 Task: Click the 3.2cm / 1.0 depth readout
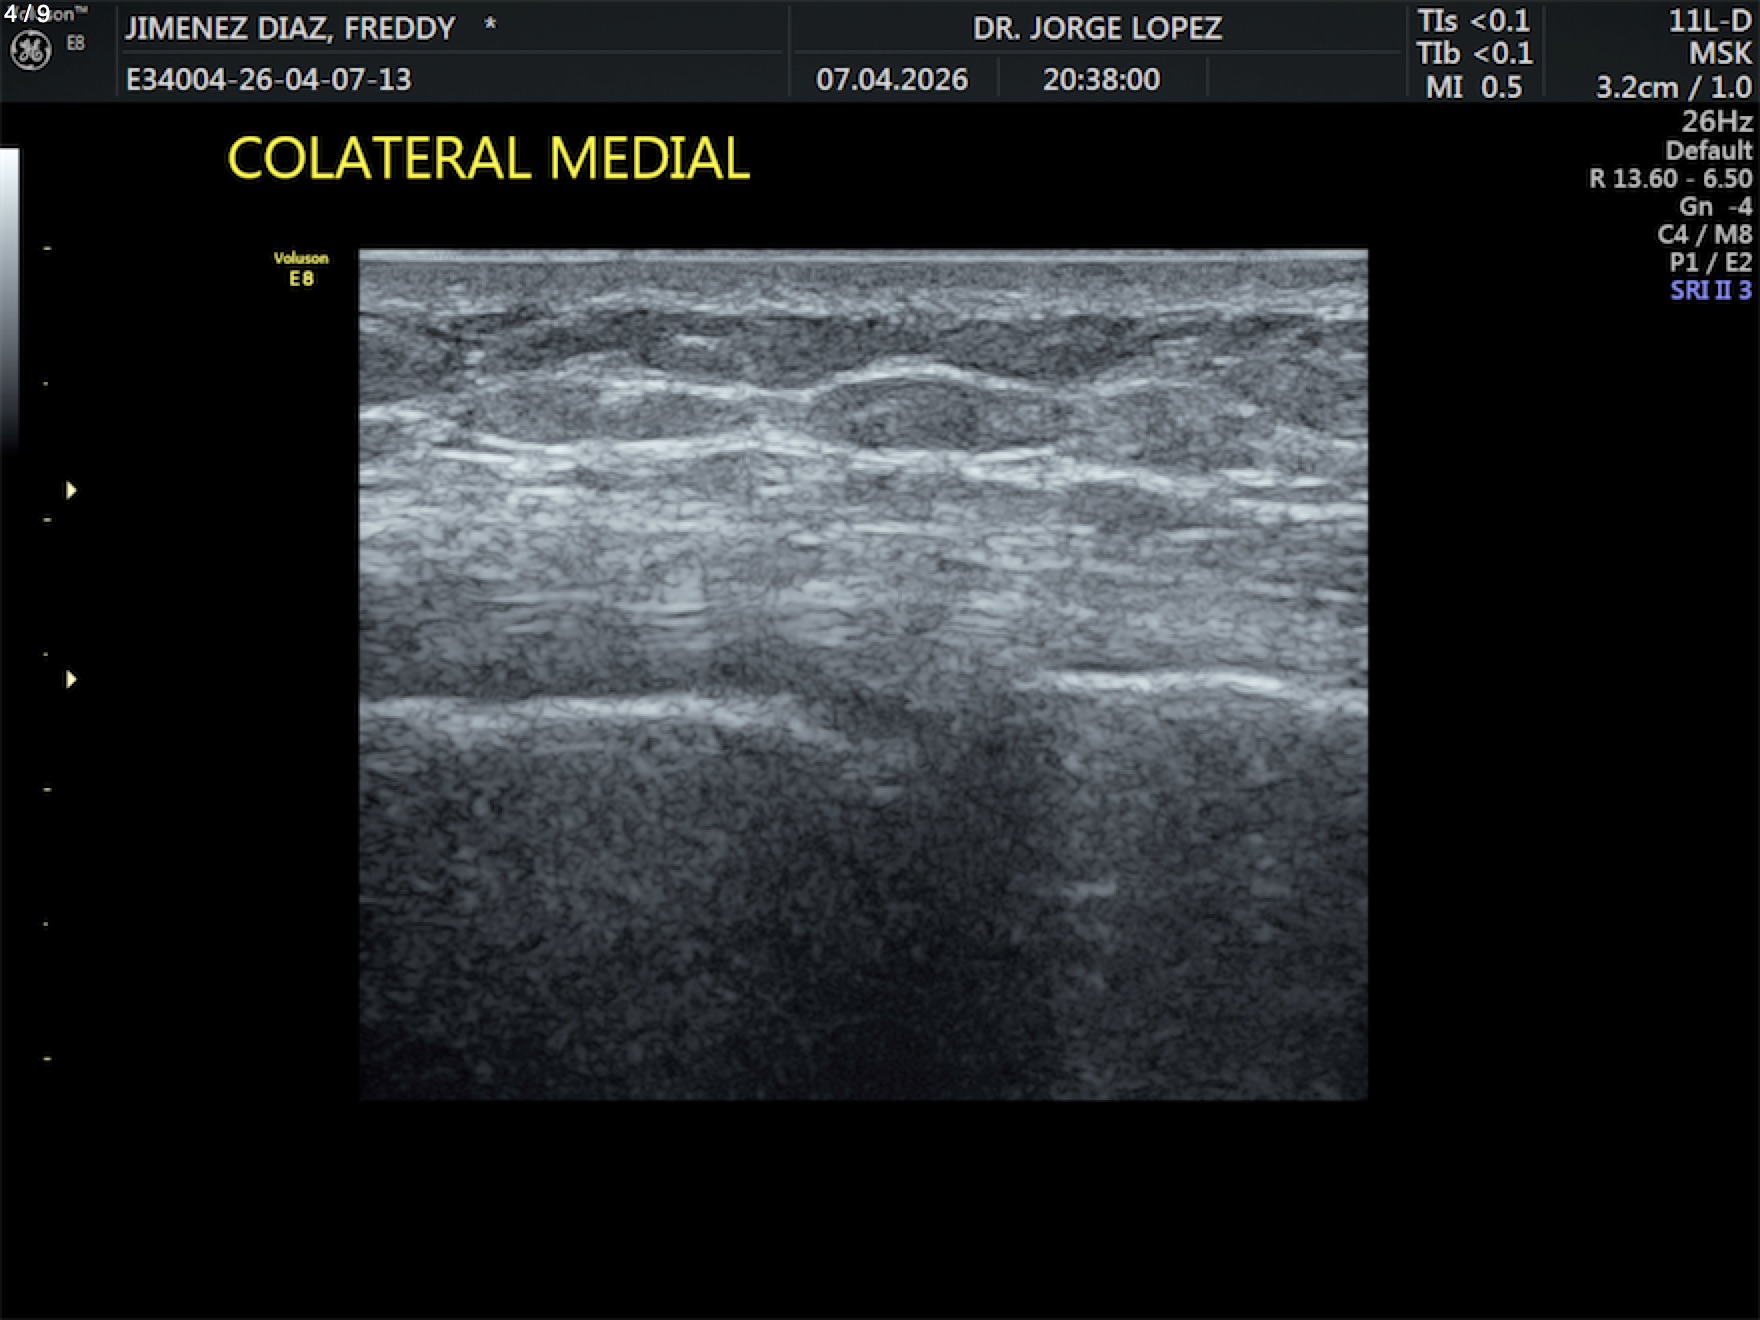[x=1673, y=87]
